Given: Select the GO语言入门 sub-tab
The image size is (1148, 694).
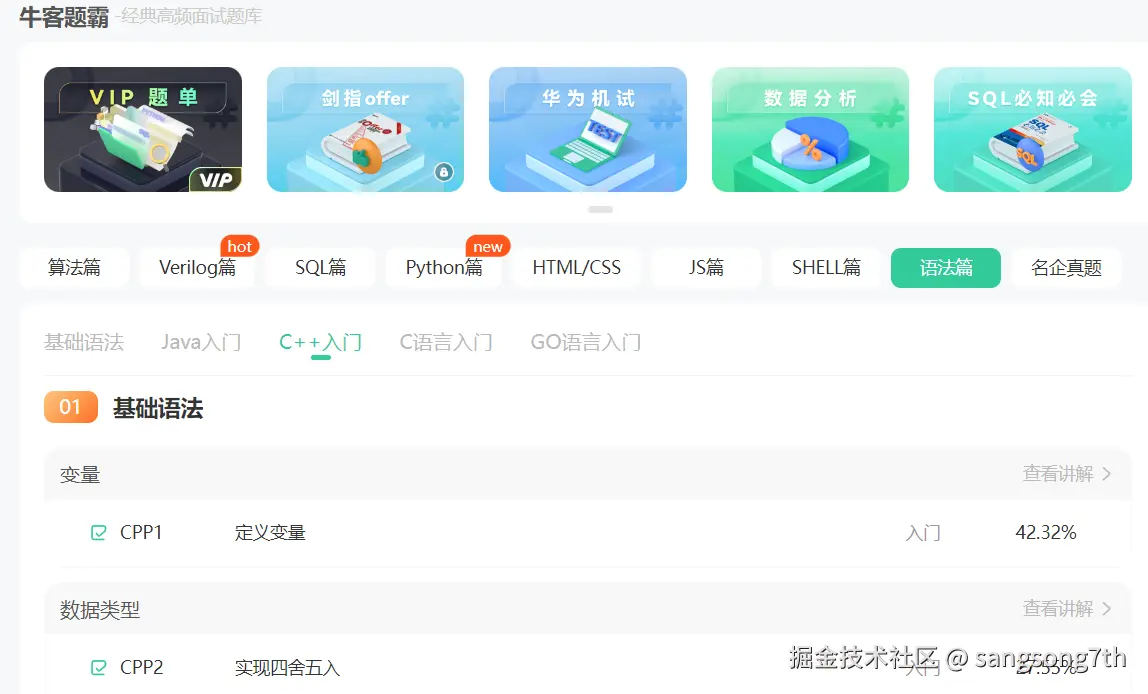Looking at the screenshot, I should pyautogui.click(x=586, y=342).
